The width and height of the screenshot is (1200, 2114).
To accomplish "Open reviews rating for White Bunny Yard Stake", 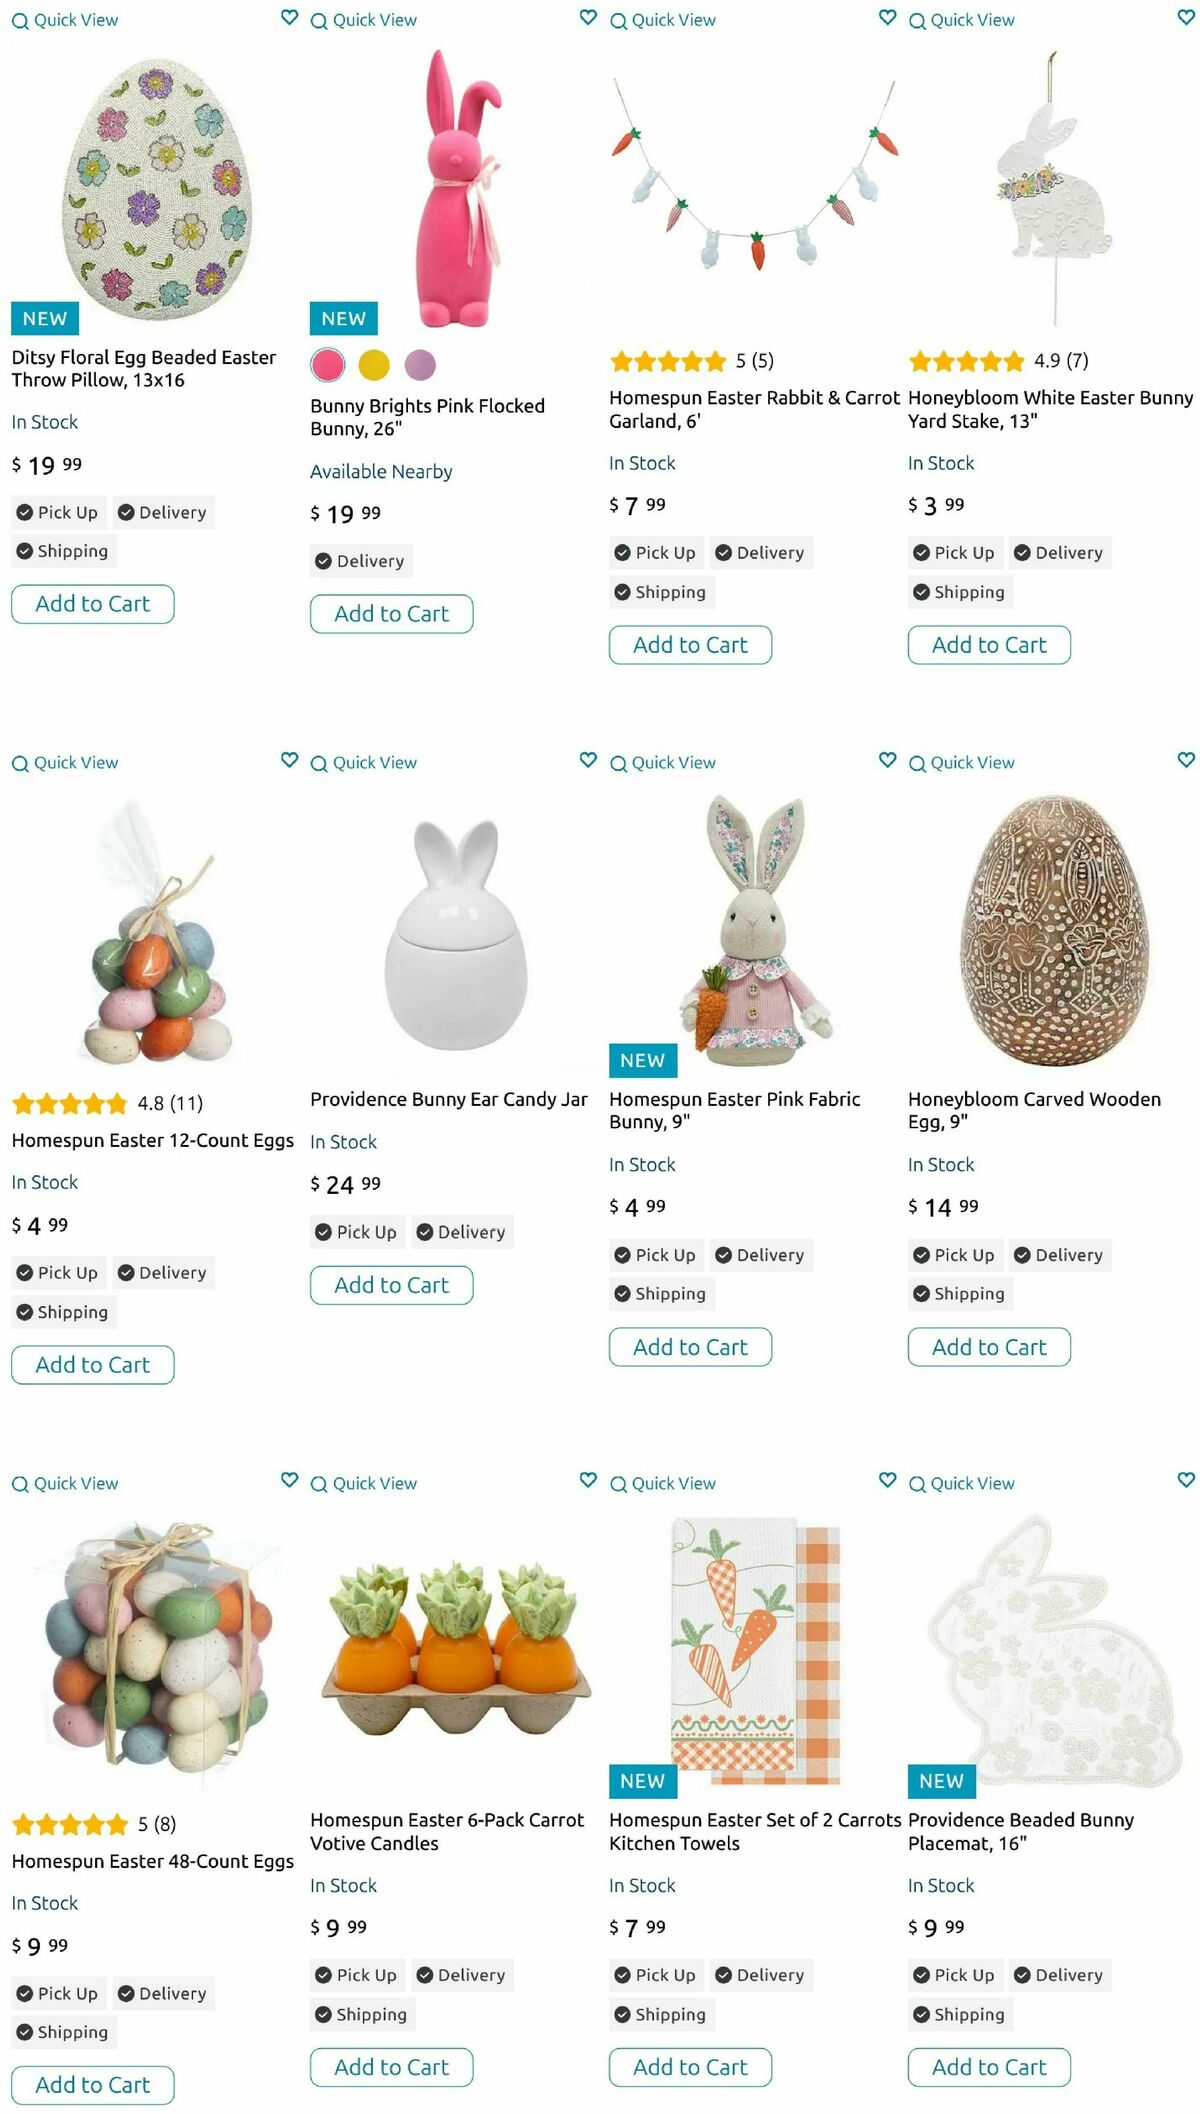I will 998,361.
